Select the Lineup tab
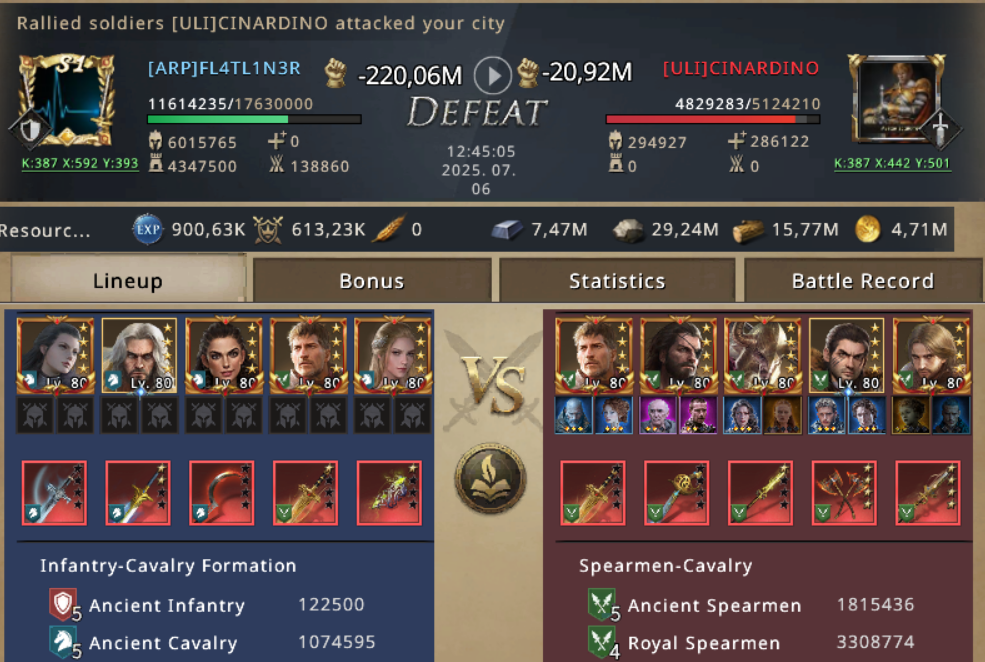 pos(128,279)
